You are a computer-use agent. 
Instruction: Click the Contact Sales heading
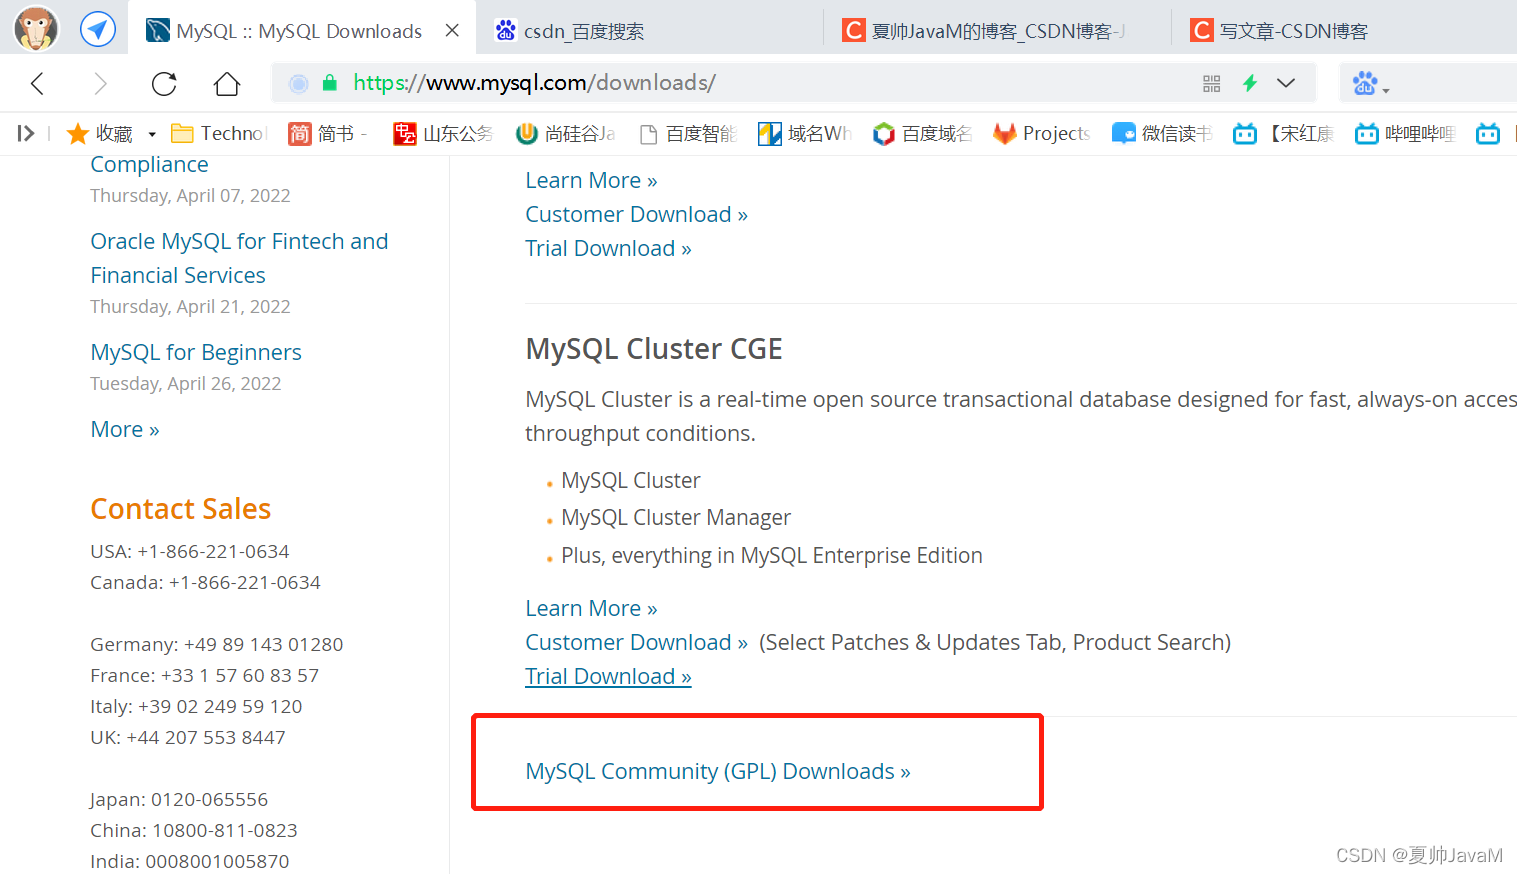[181, 509]
